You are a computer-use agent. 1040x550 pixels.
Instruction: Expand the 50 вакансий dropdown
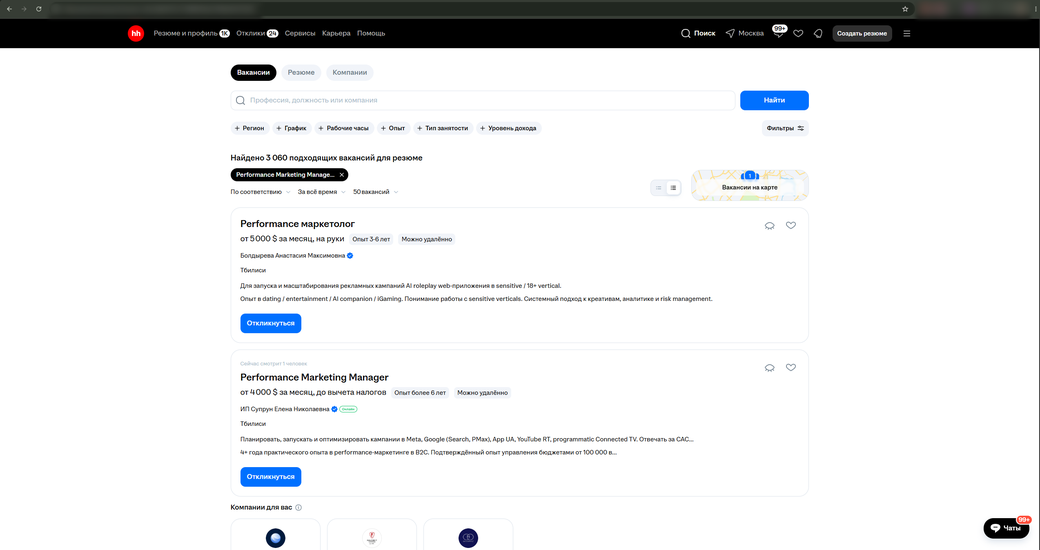point(375,192)
